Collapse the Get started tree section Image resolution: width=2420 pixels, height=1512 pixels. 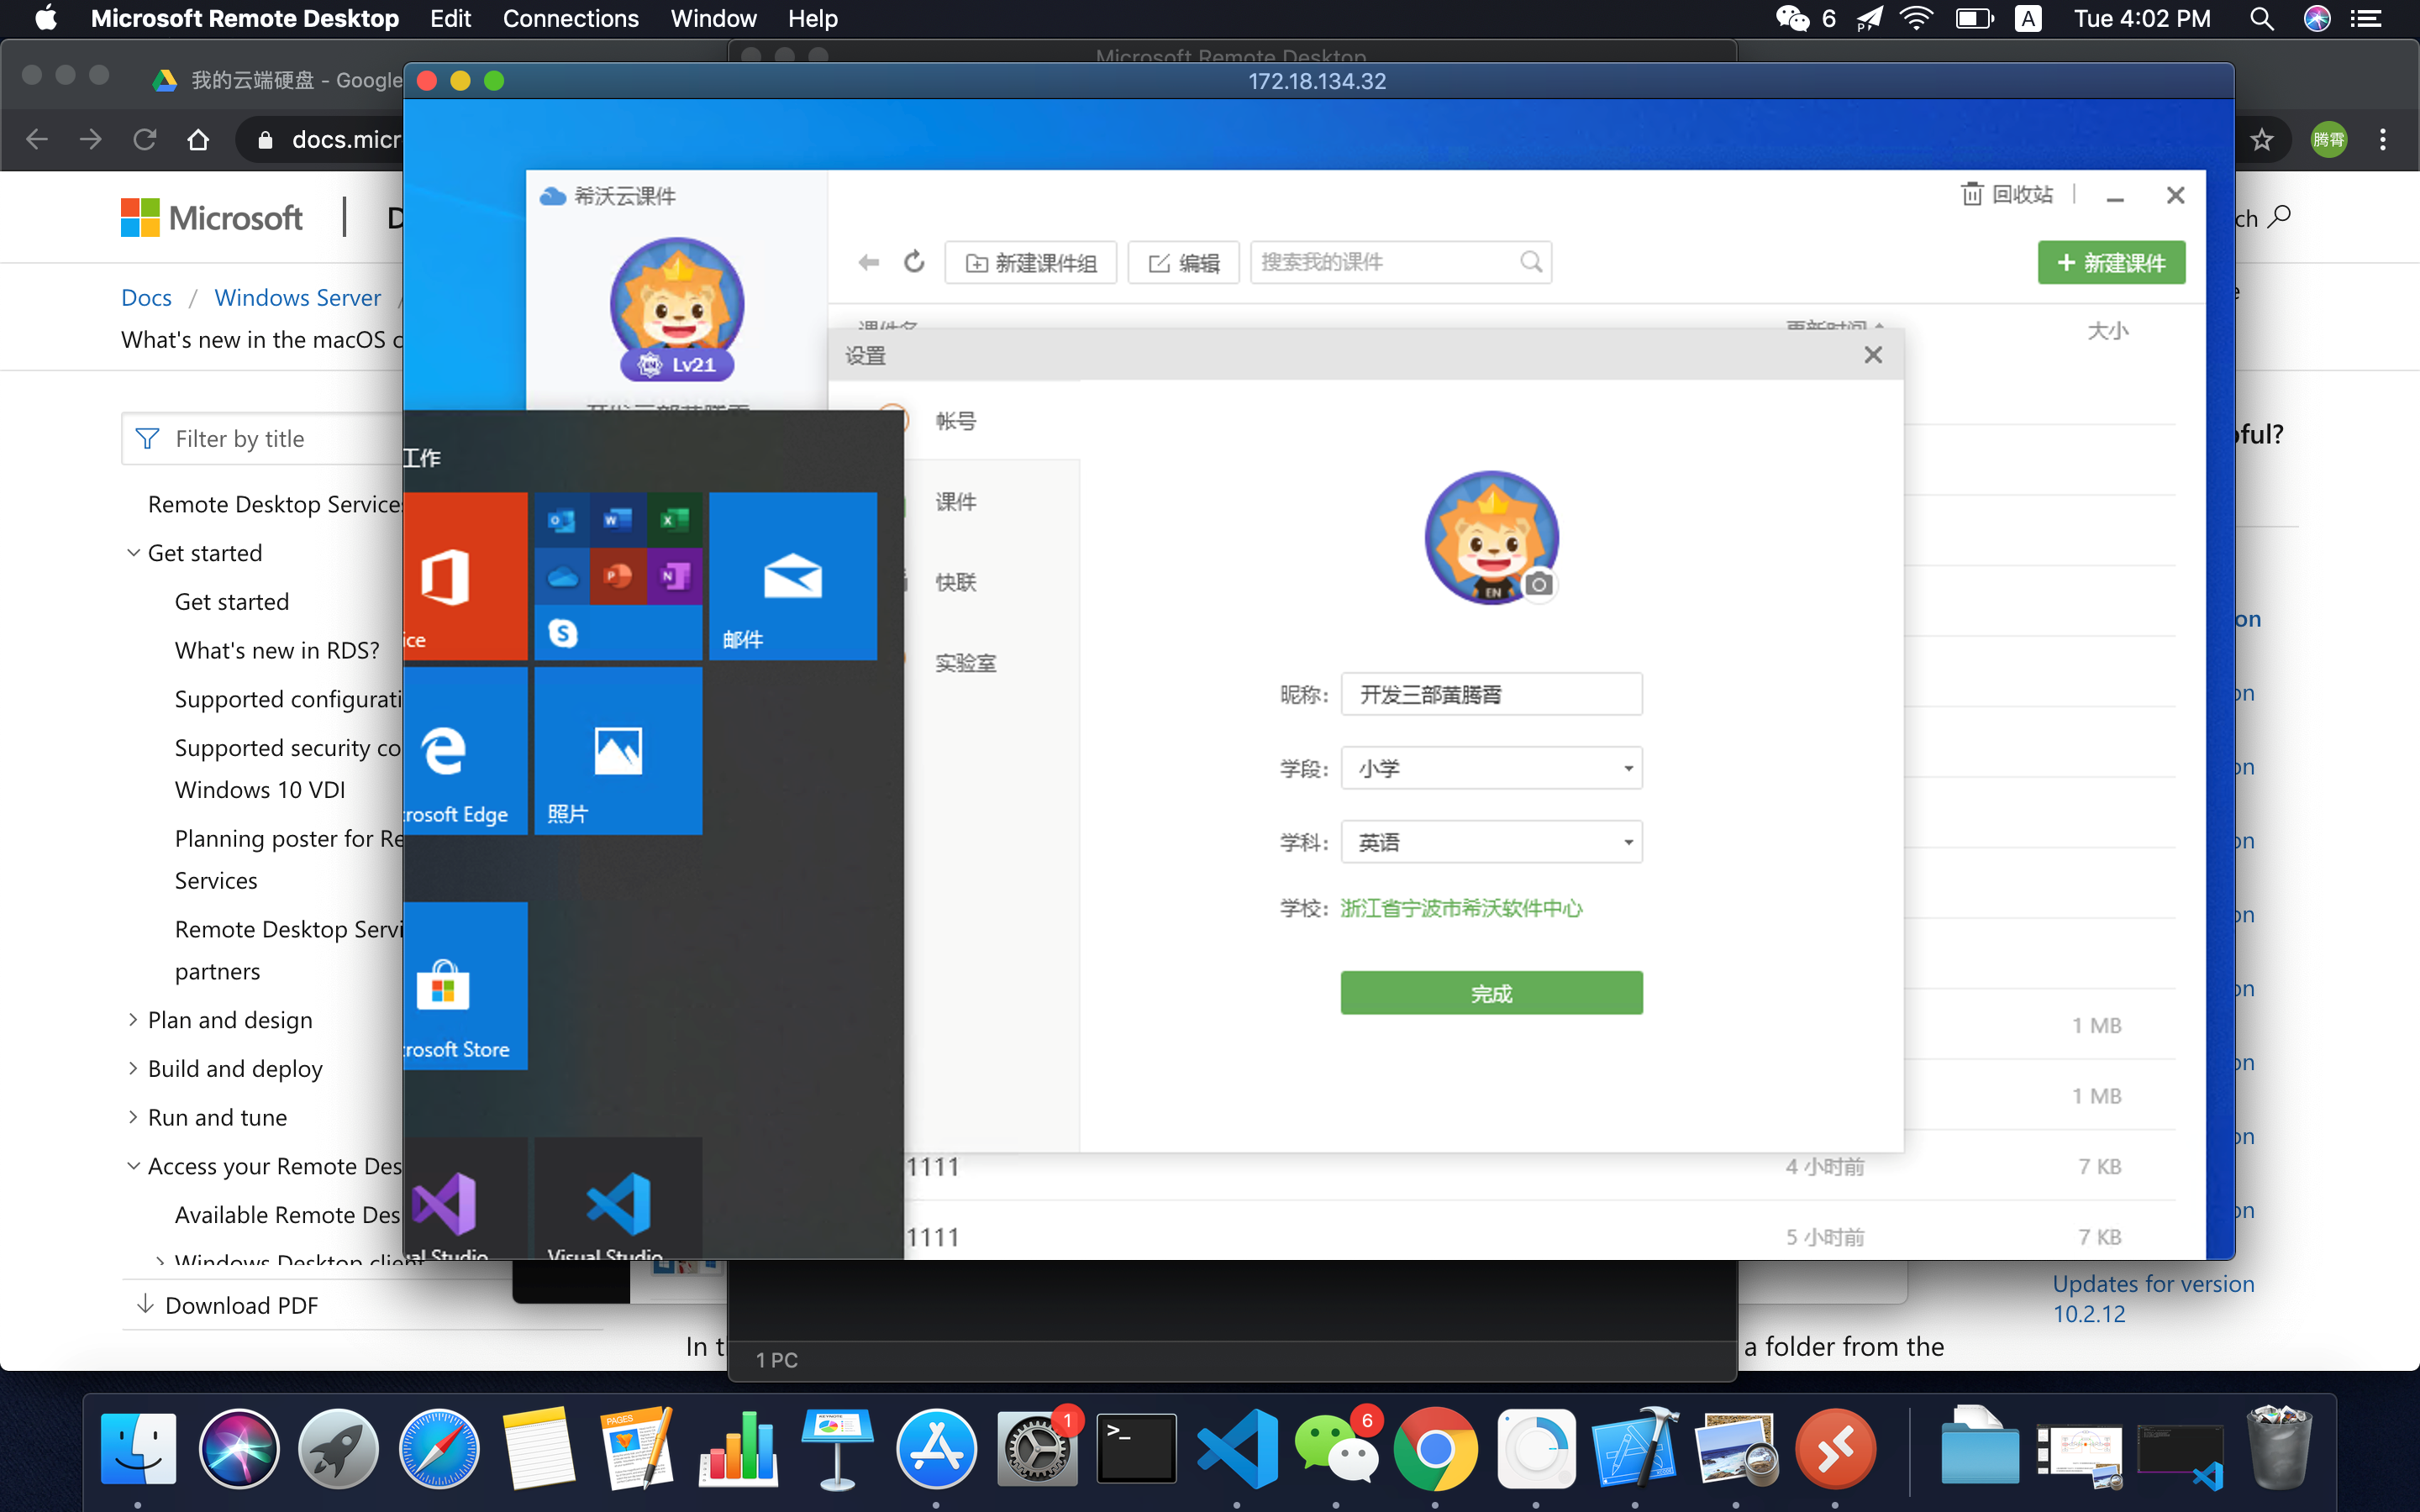coord(133,553)
